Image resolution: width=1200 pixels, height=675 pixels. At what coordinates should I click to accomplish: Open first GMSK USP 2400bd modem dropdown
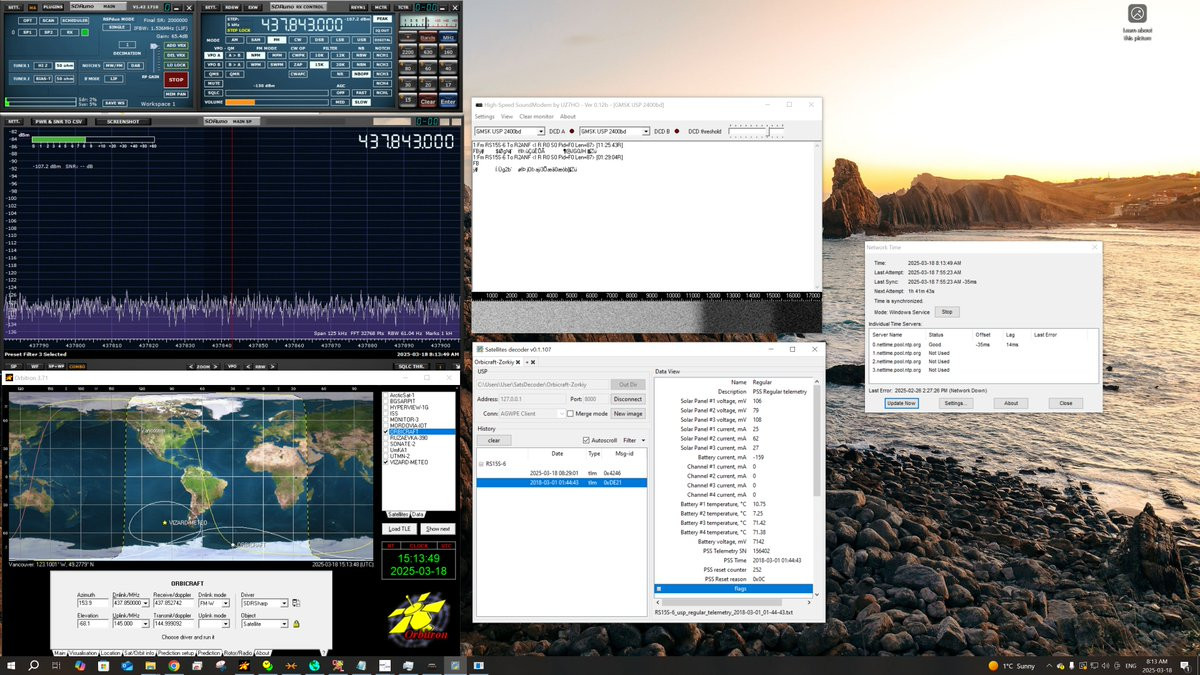[x=541, y=131]
